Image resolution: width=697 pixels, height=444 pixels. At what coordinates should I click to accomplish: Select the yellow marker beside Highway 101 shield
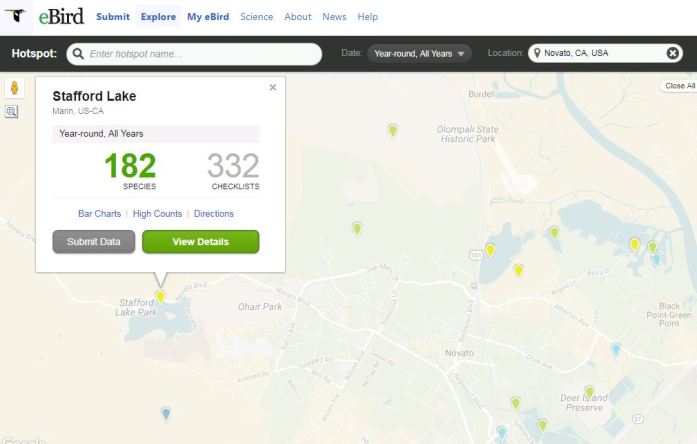[x=490, y=250]
